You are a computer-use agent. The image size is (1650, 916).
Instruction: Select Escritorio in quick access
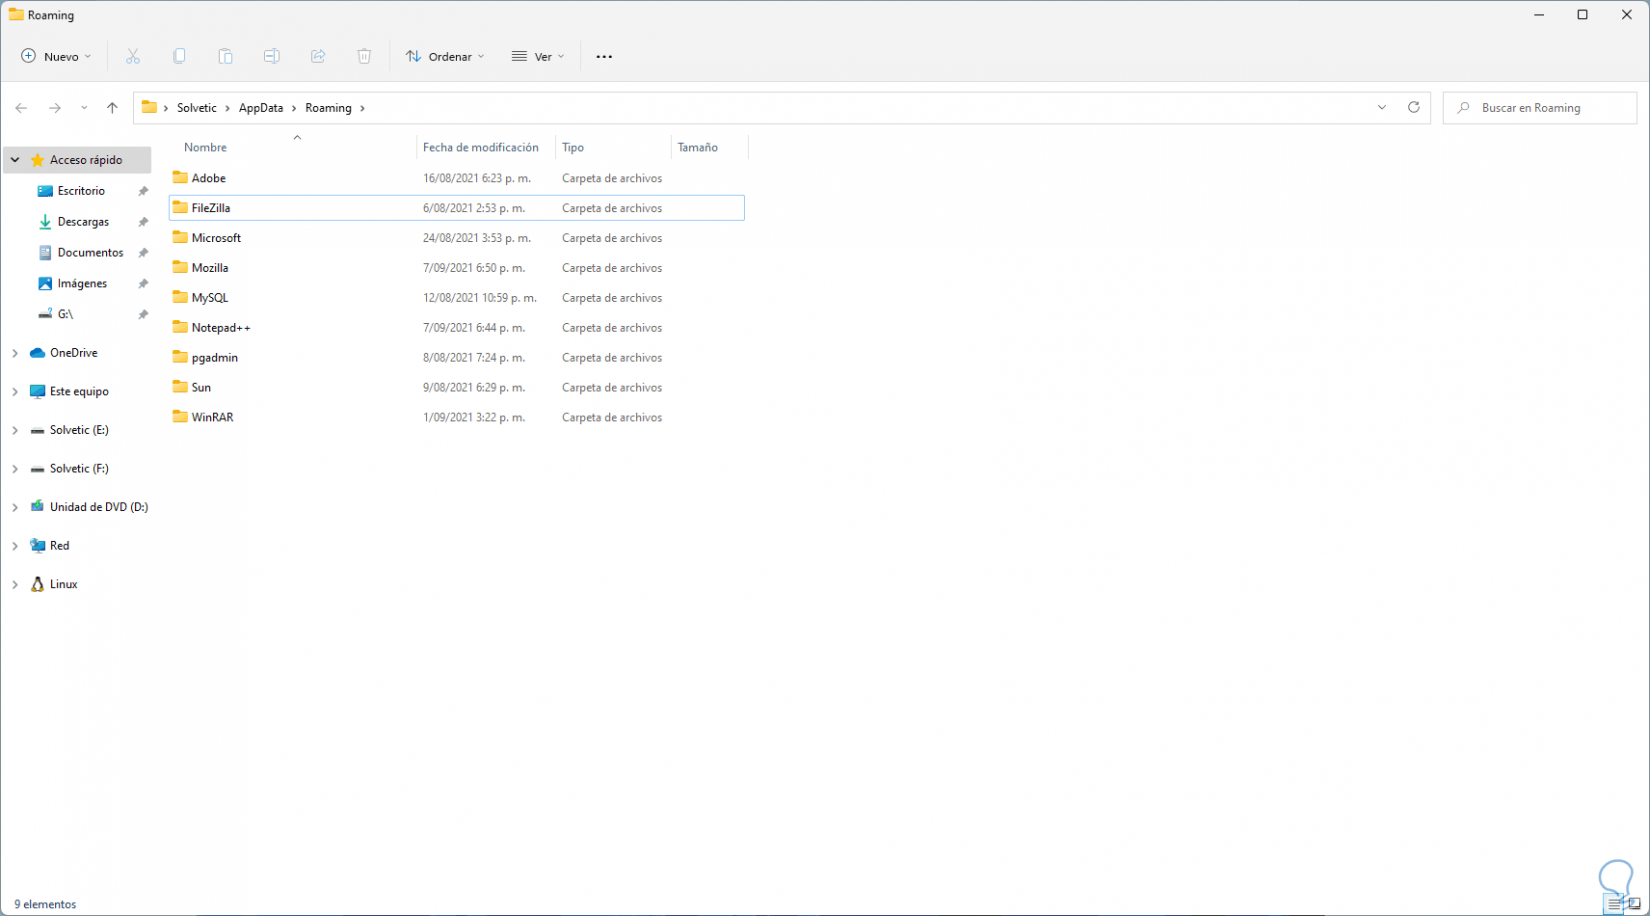coord(81,191)
